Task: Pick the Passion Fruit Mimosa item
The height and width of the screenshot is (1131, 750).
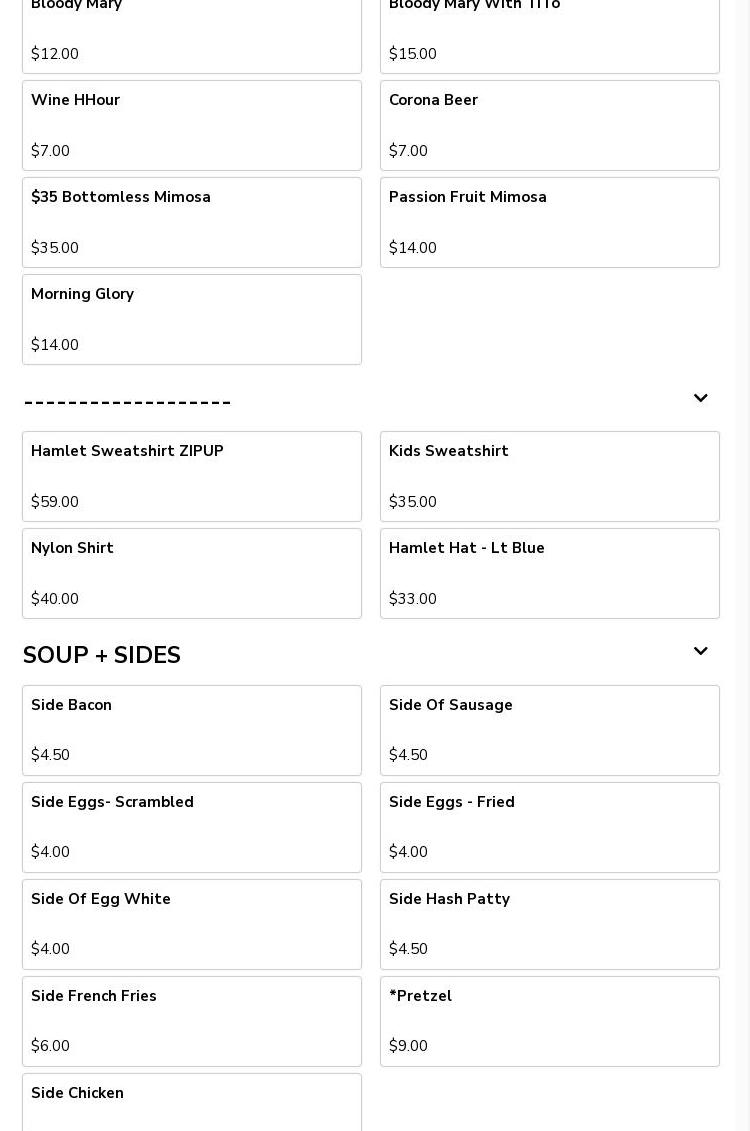Action: [x=550, y=222]
